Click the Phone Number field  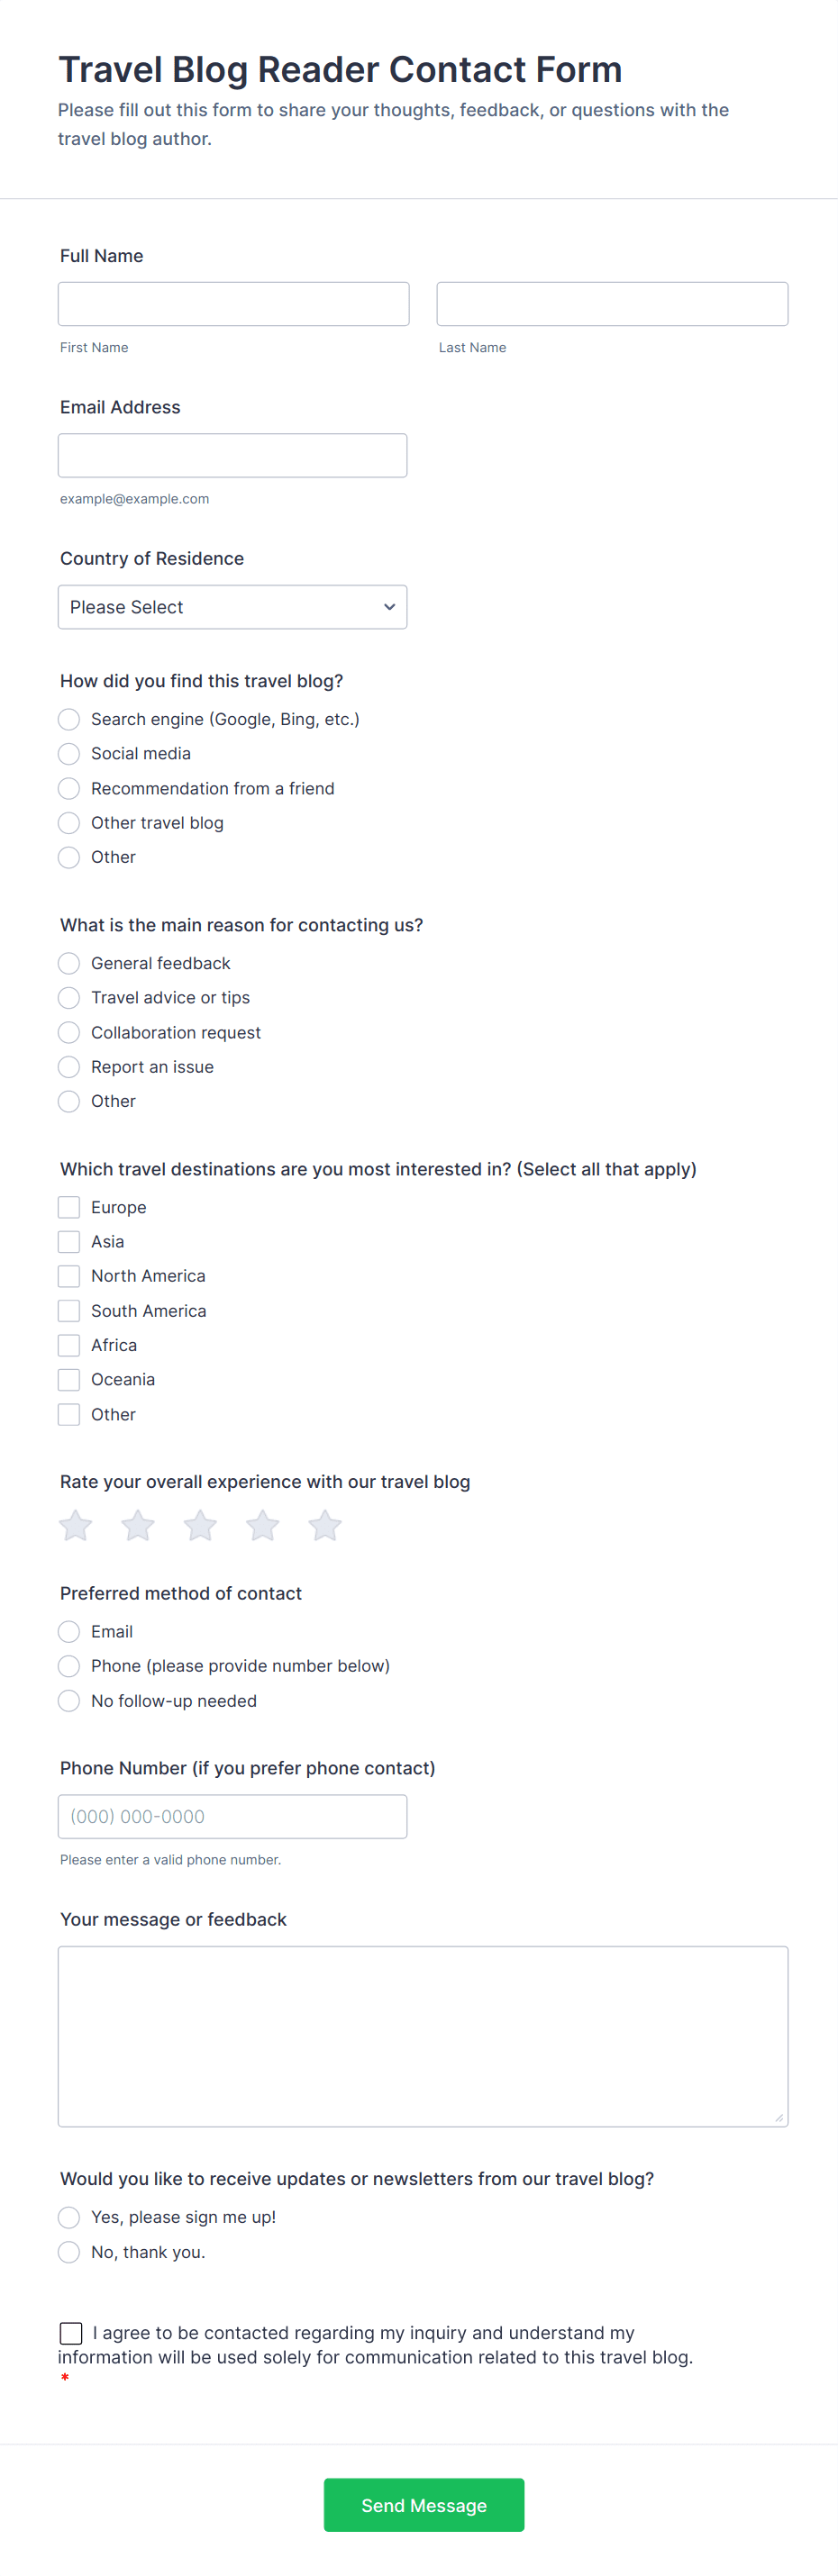click(232, 1817)
